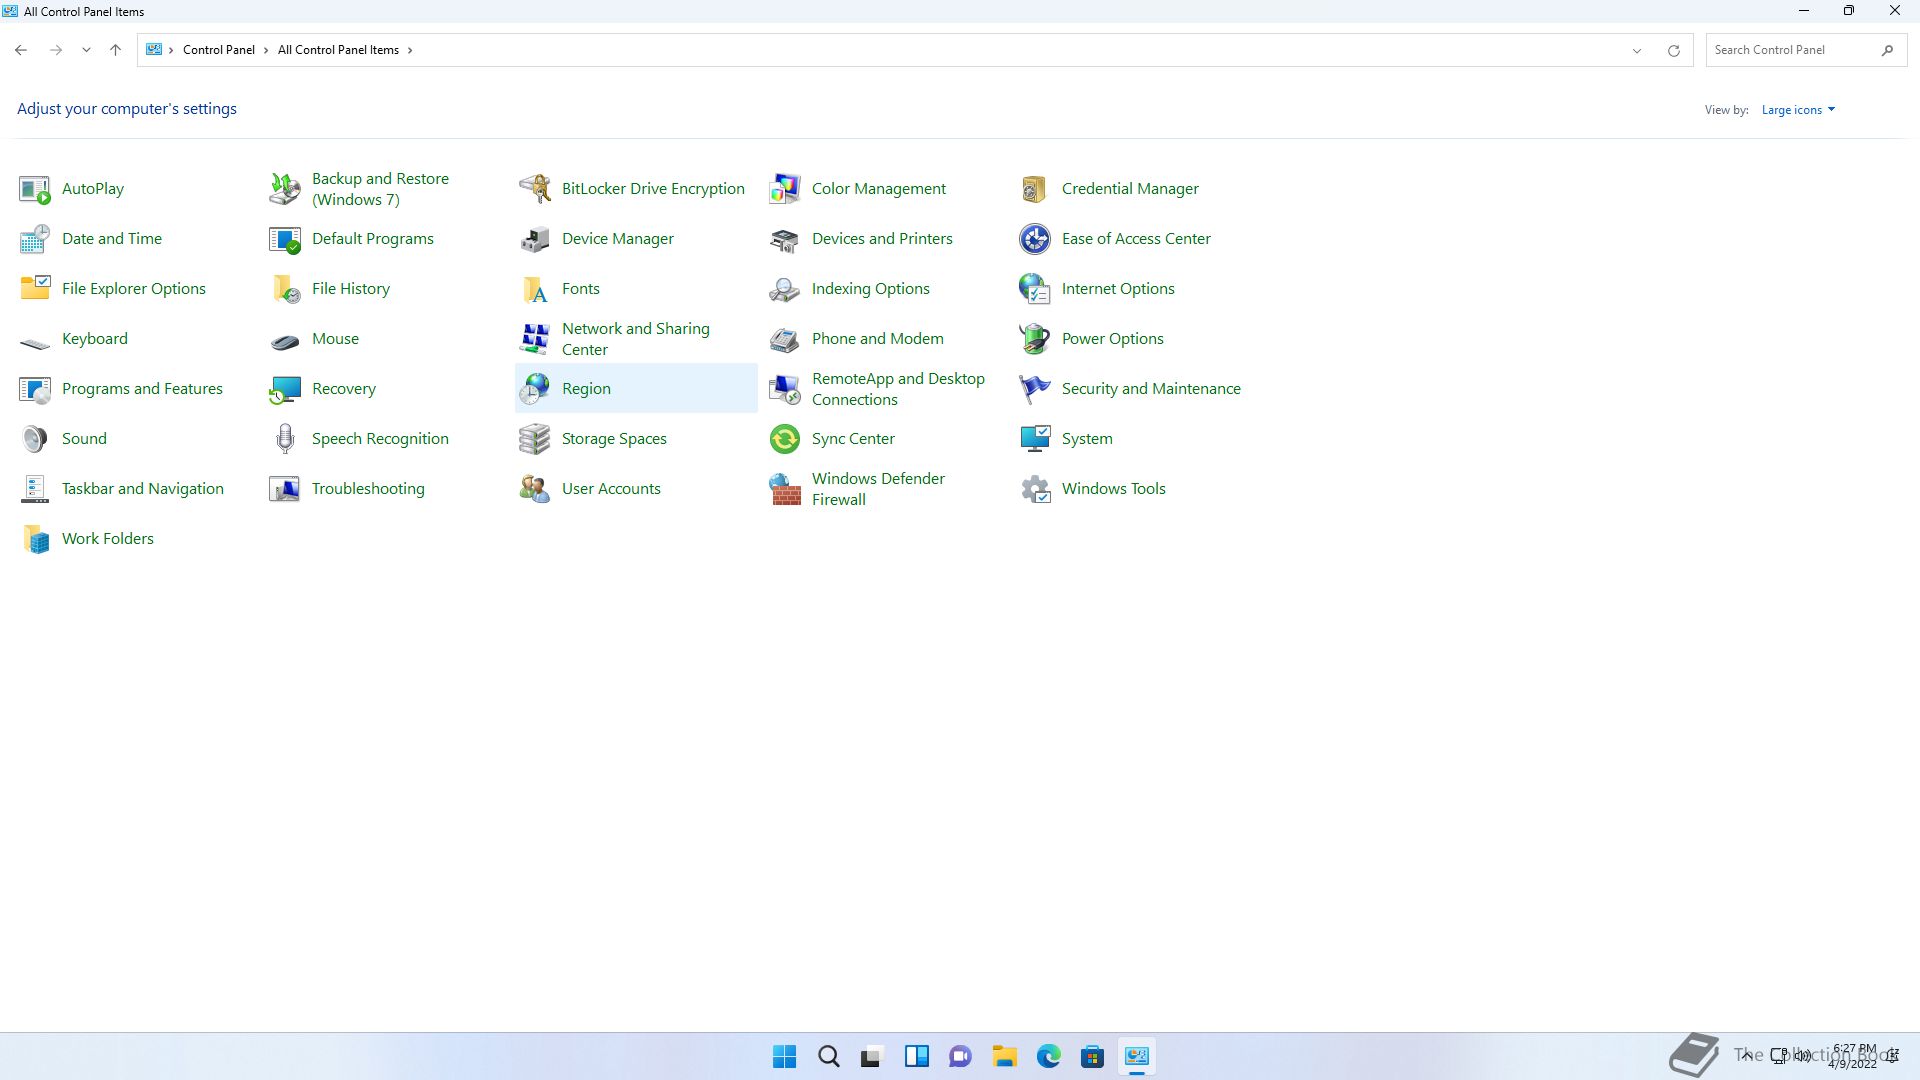Click the Up one level arrow
Image resolution: width=1920 pixels, height=1080 pixels.
[x=115, y=50]
